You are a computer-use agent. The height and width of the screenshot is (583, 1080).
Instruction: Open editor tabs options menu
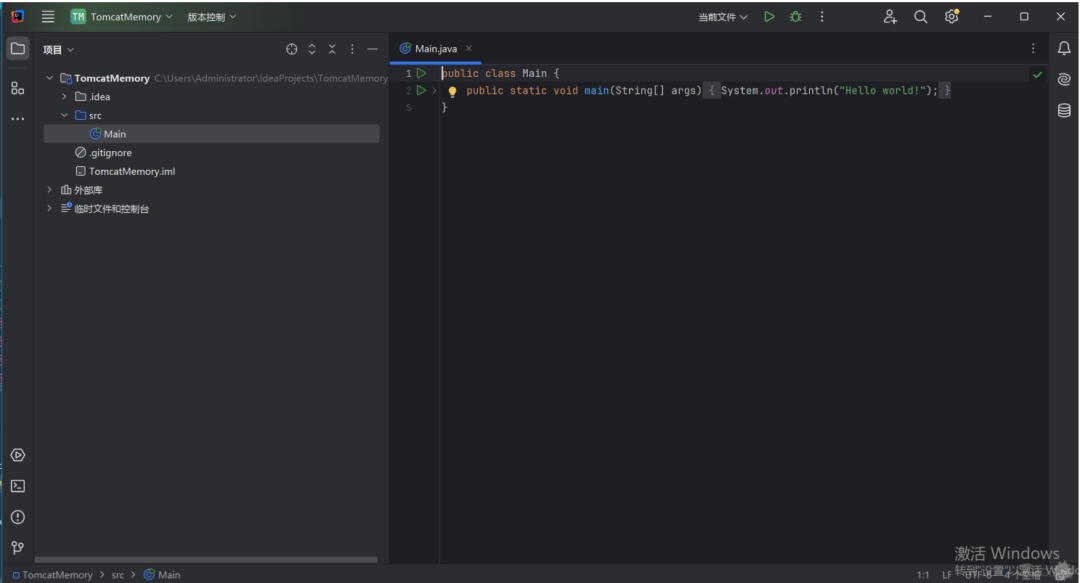point(1032,48)
